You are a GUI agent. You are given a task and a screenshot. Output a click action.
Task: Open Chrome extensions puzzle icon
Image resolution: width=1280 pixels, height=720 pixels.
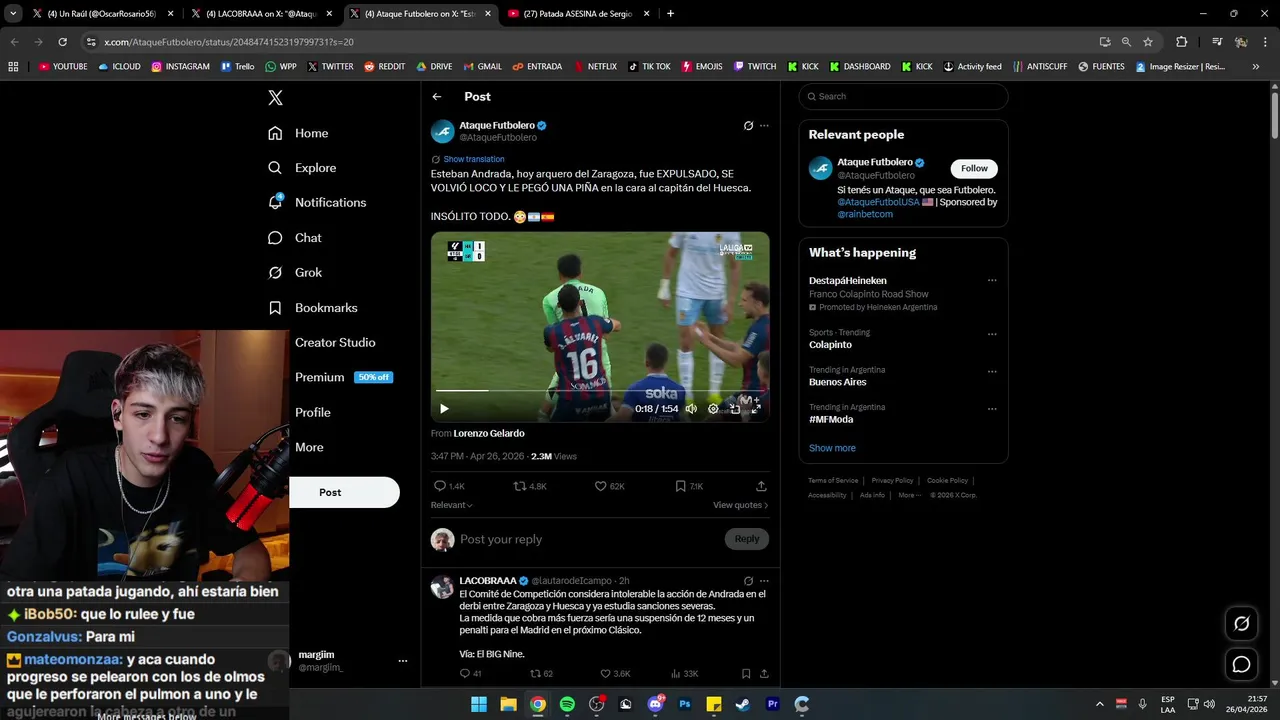(x=1181, y=42)
